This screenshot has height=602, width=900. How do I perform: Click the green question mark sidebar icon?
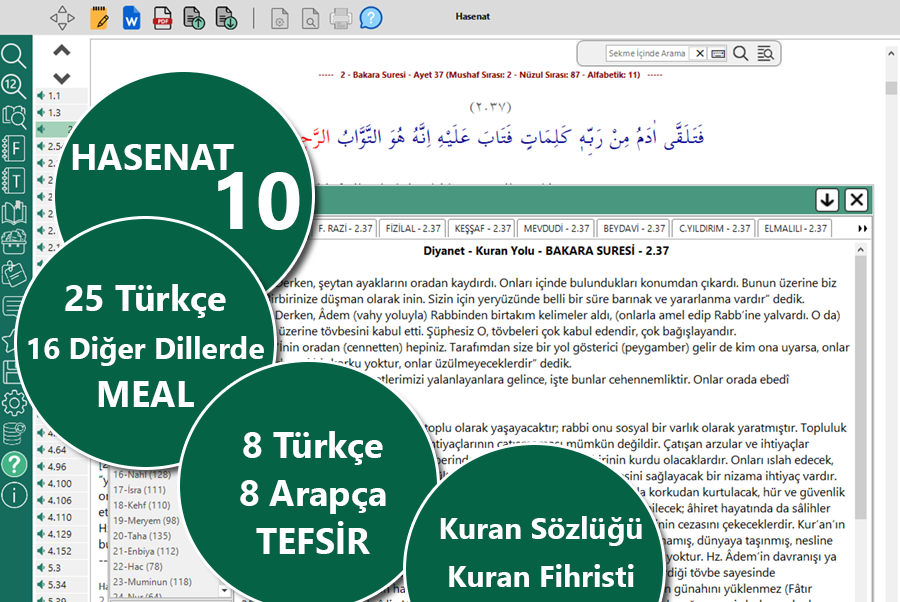click(14, 464)
